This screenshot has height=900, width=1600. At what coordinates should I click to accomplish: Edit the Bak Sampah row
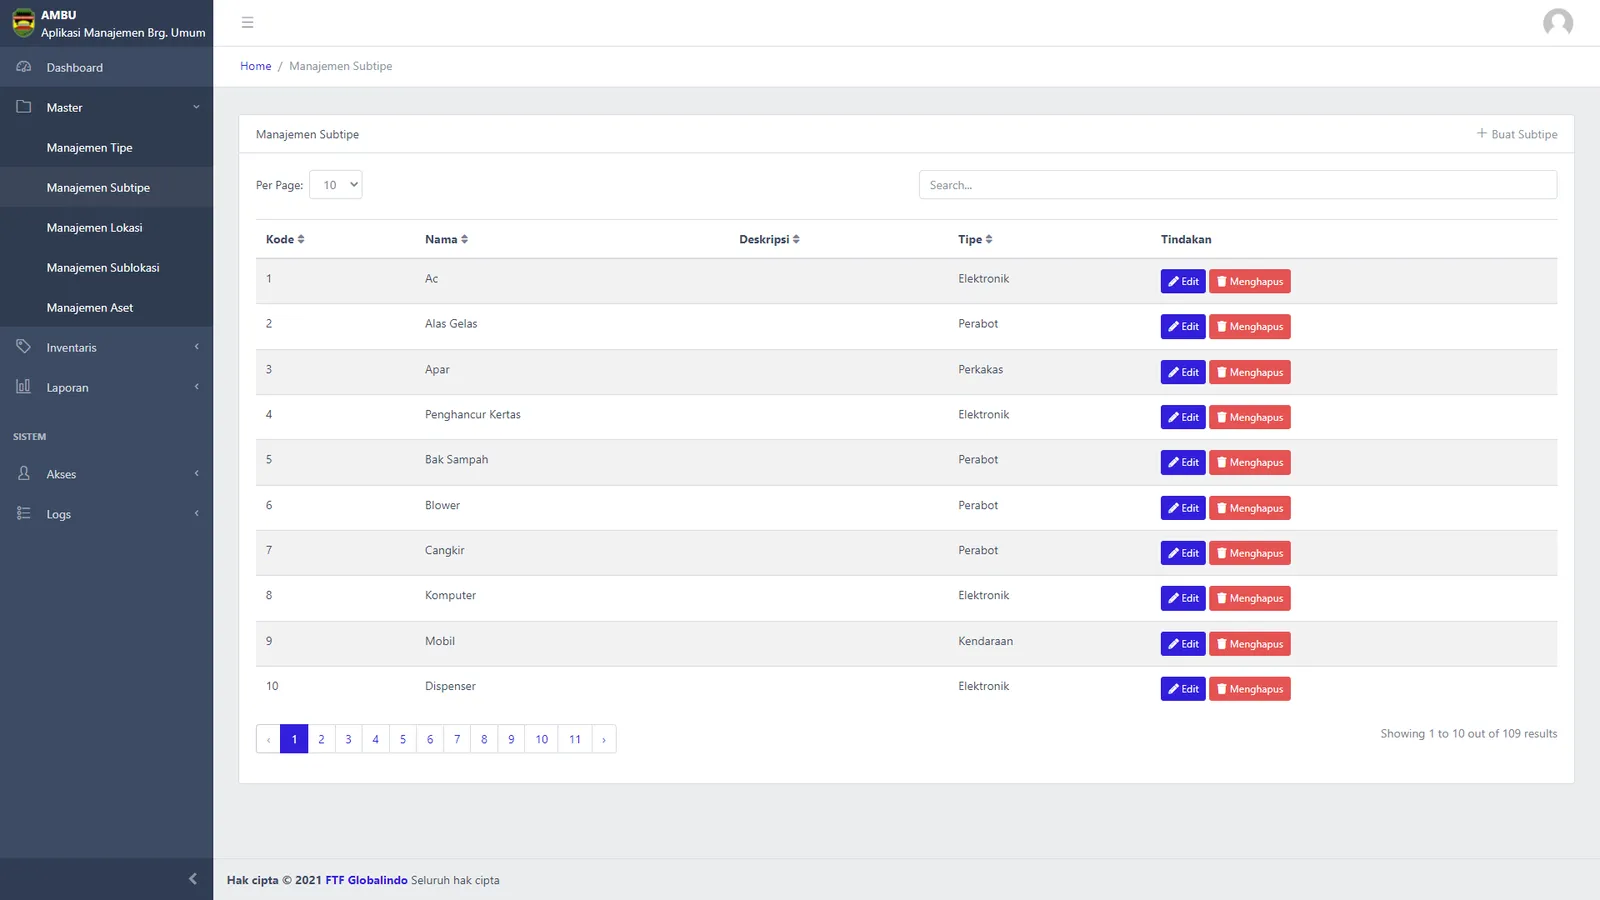[1183, 462]
